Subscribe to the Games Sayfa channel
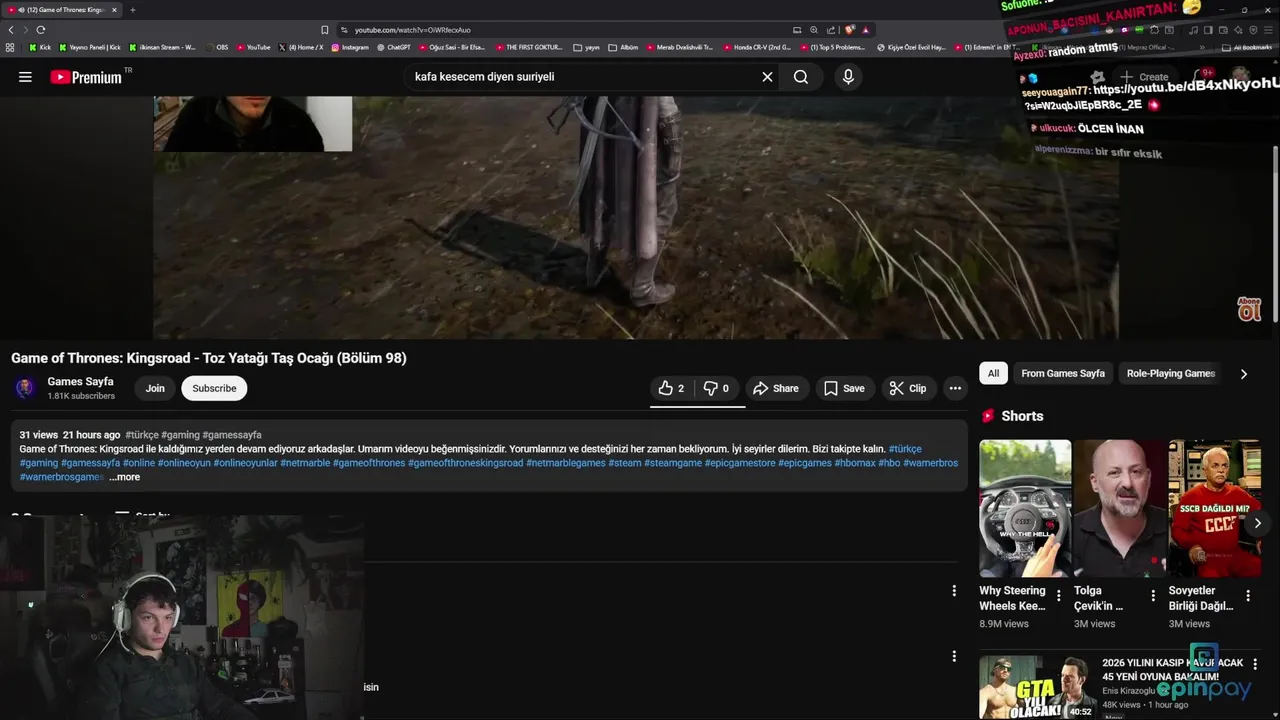The image size is (1280, 720). click(x=214, y=388)
